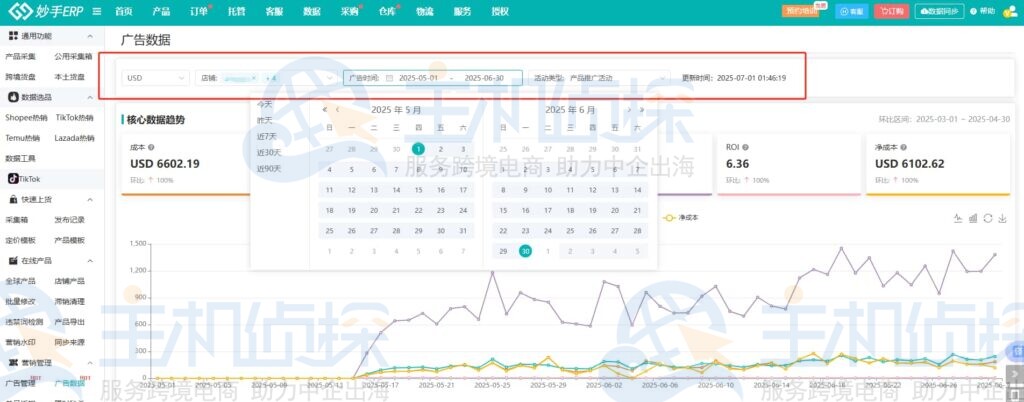Open TikTok热销 in sidebar
Image resolution: width=1024 pixels, height=402 pixels.
pyautogui.click(x=74, y=118)
